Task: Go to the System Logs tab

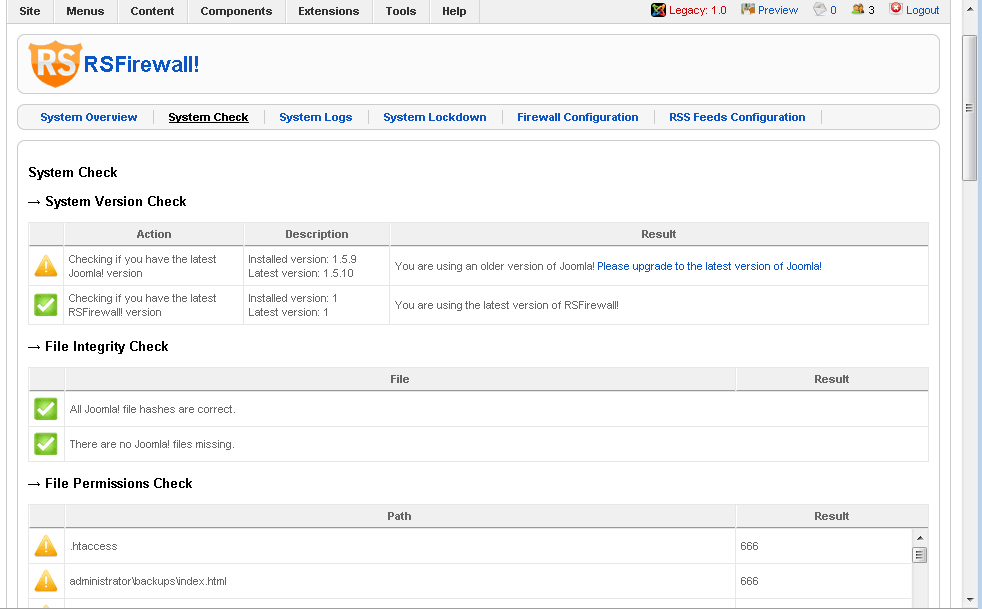Action: [x=316, y=117]
